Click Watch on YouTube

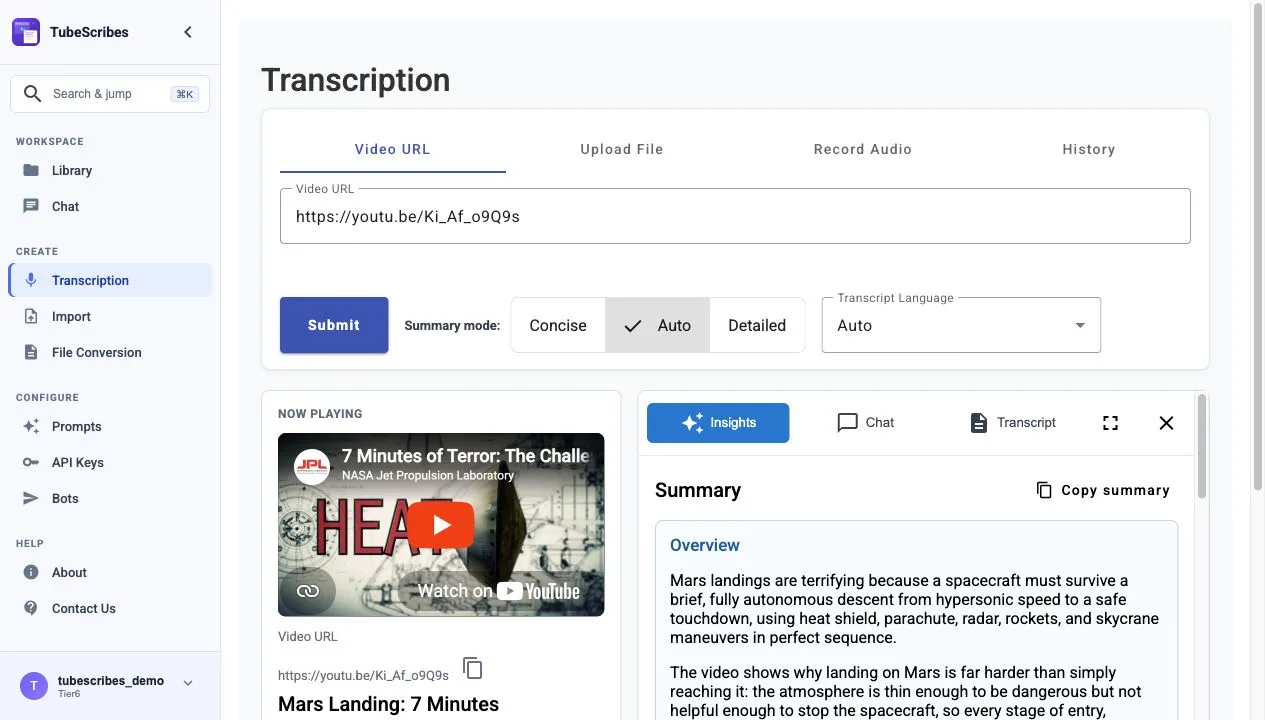pyautogui.click(x=498, y=591)
